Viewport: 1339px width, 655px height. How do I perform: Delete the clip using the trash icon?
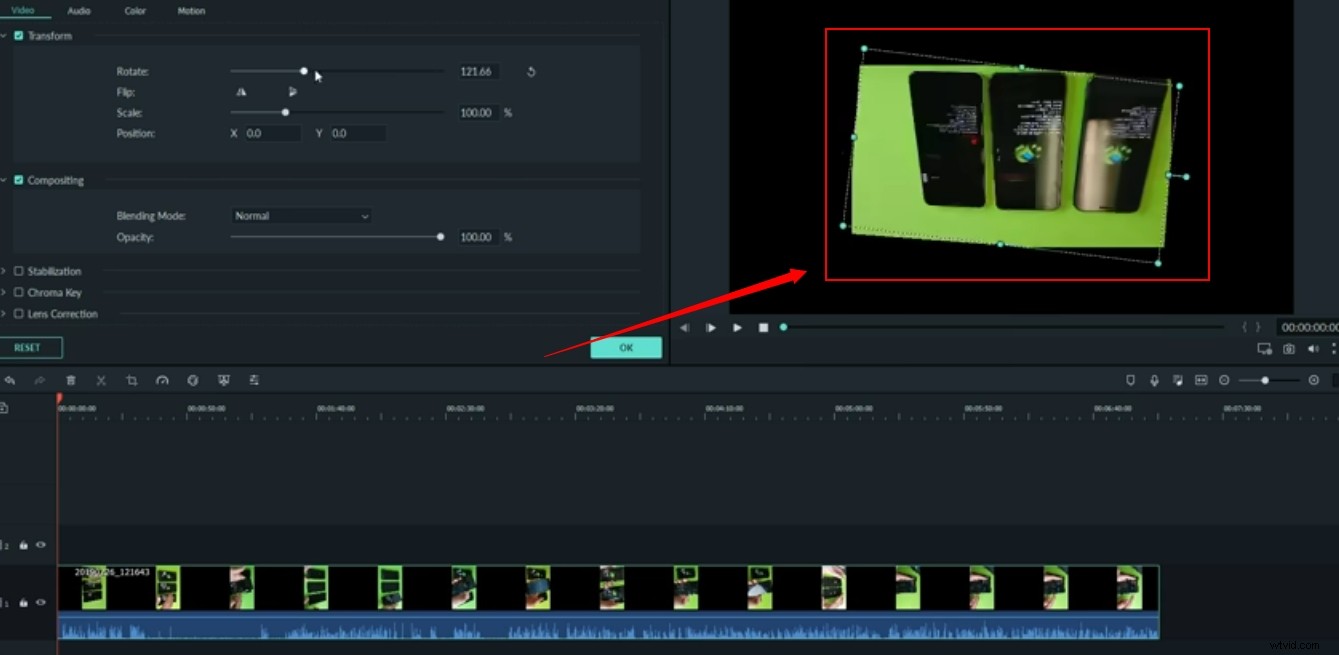point(70,380)
